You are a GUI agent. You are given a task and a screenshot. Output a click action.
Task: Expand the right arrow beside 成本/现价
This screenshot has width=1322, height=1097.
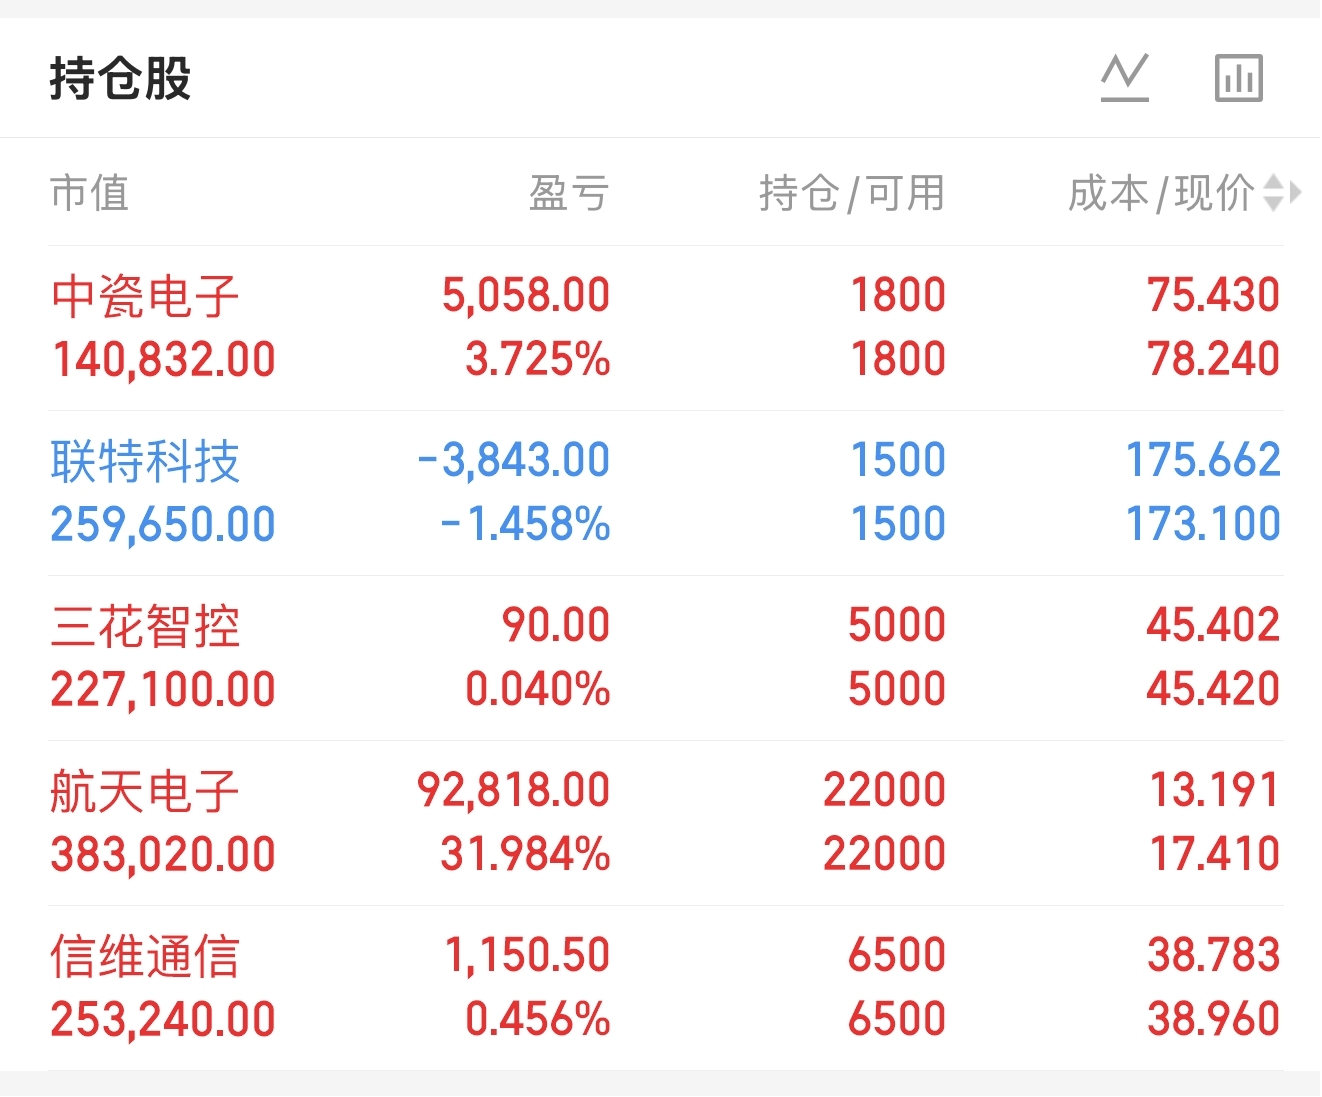coord(1296,192)
